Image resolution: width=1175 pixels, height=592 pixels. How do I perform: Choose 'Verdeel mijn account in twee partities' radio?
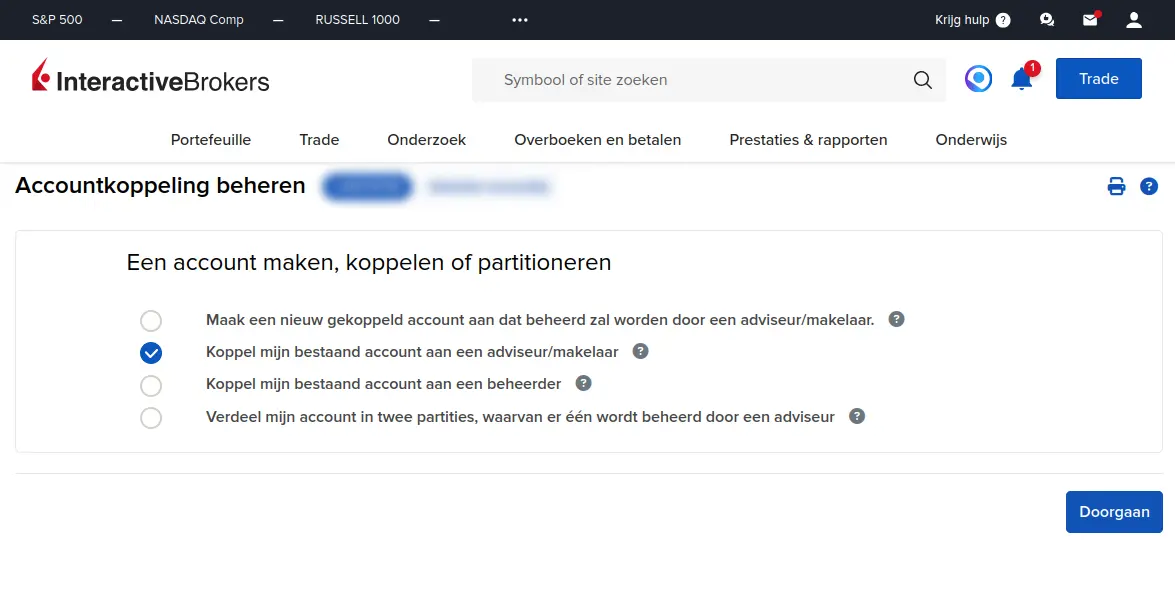pyautogui.click(x=151, y=417)
